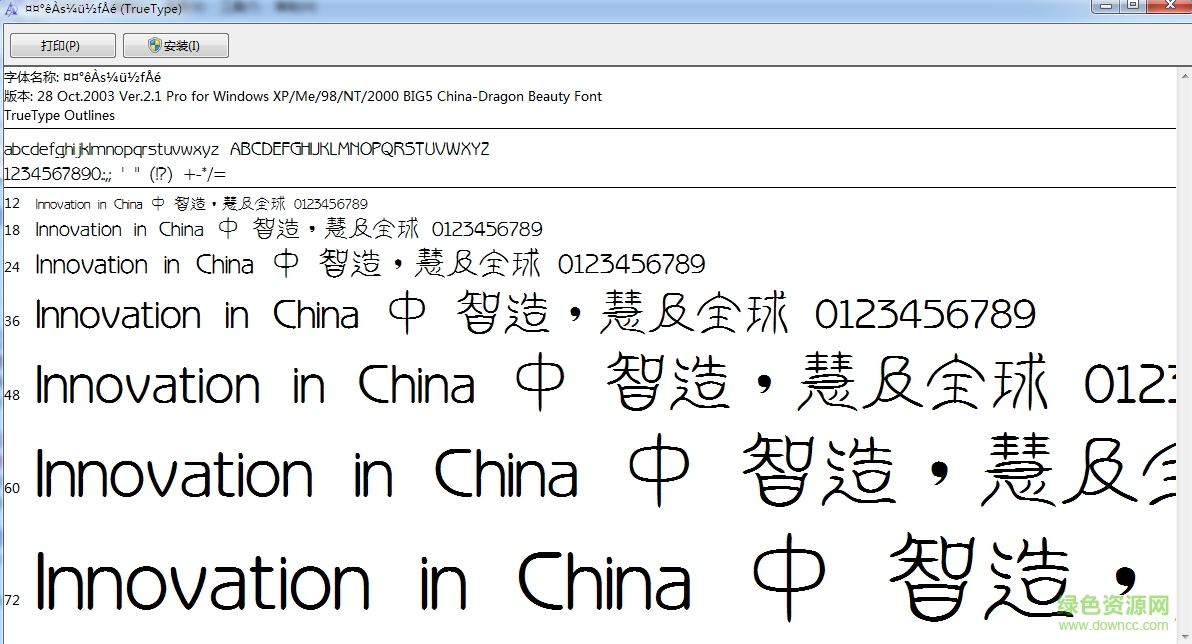The width and height of the screenshot is (1192, 644).
Task: Click the size 12 preview sample line
Action: pyautogui.click(x=200, y=203)
